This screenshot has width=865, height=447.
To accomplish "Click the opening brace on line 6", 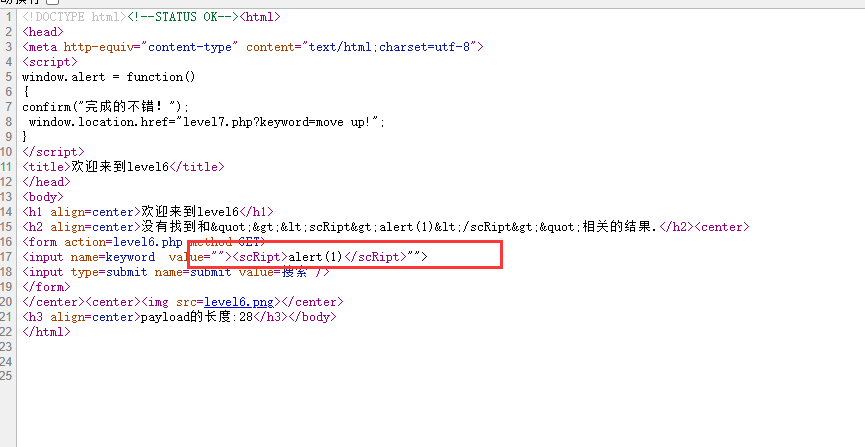I will 25,92.
